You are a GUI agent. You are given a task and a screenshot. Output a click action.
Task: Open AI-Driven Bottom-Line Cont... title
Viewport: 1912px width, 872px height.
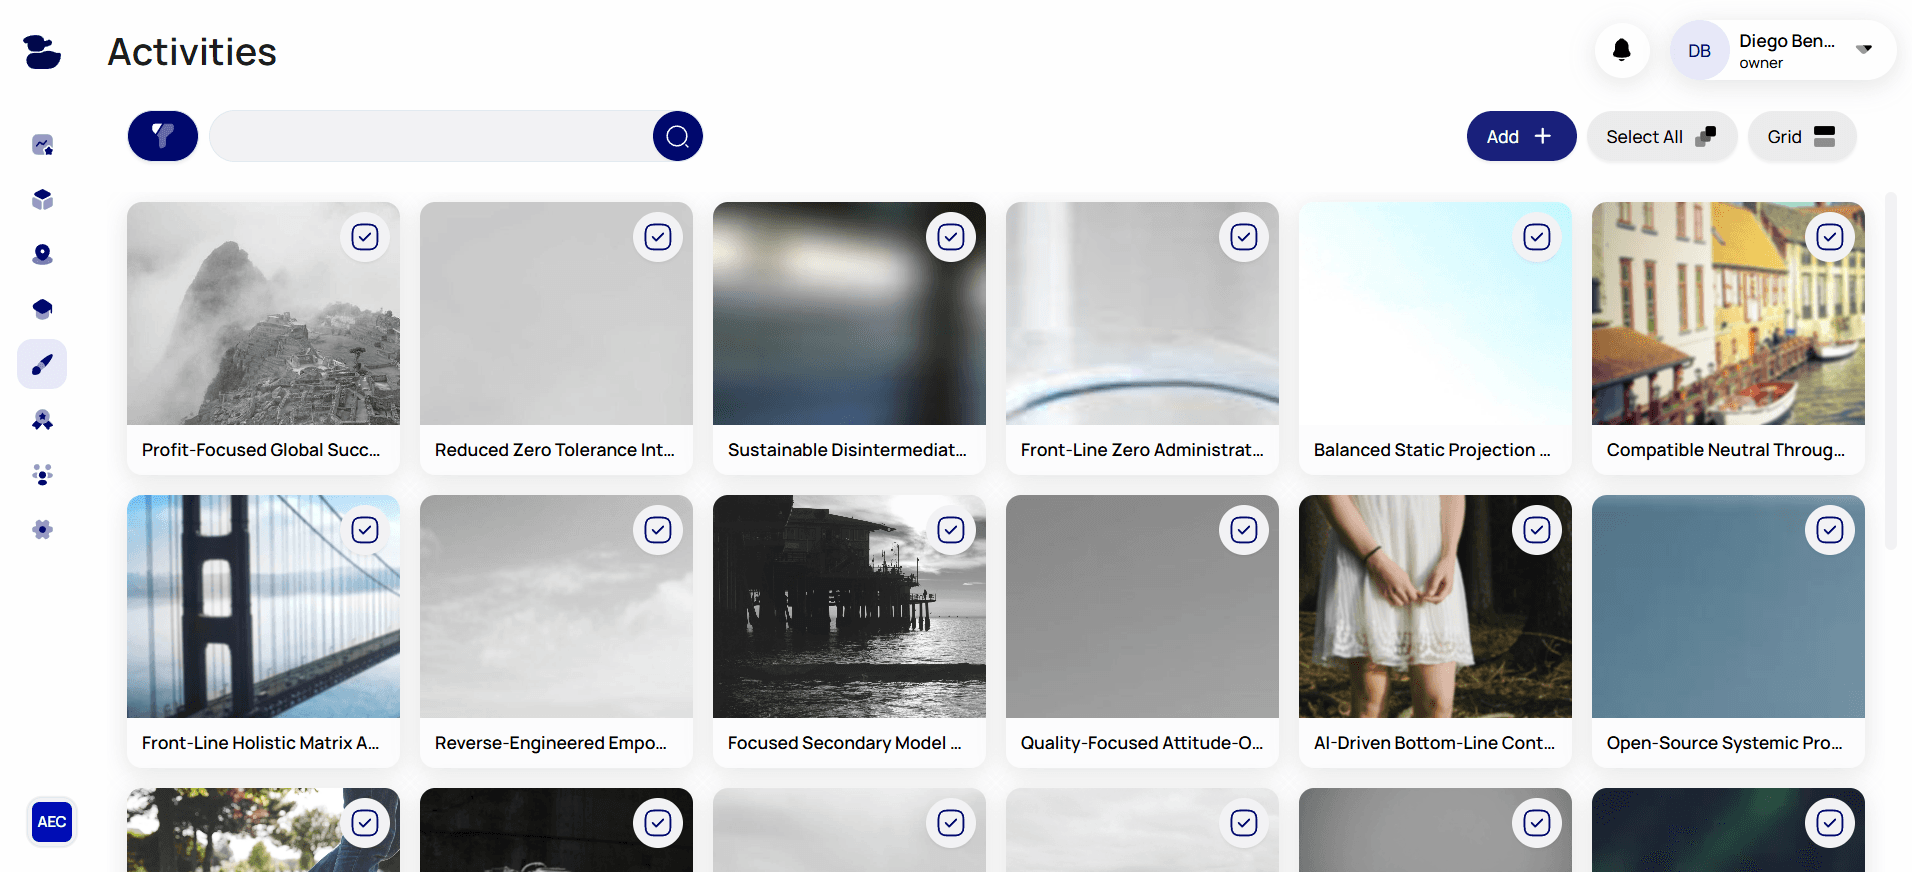click(1434, 743)
